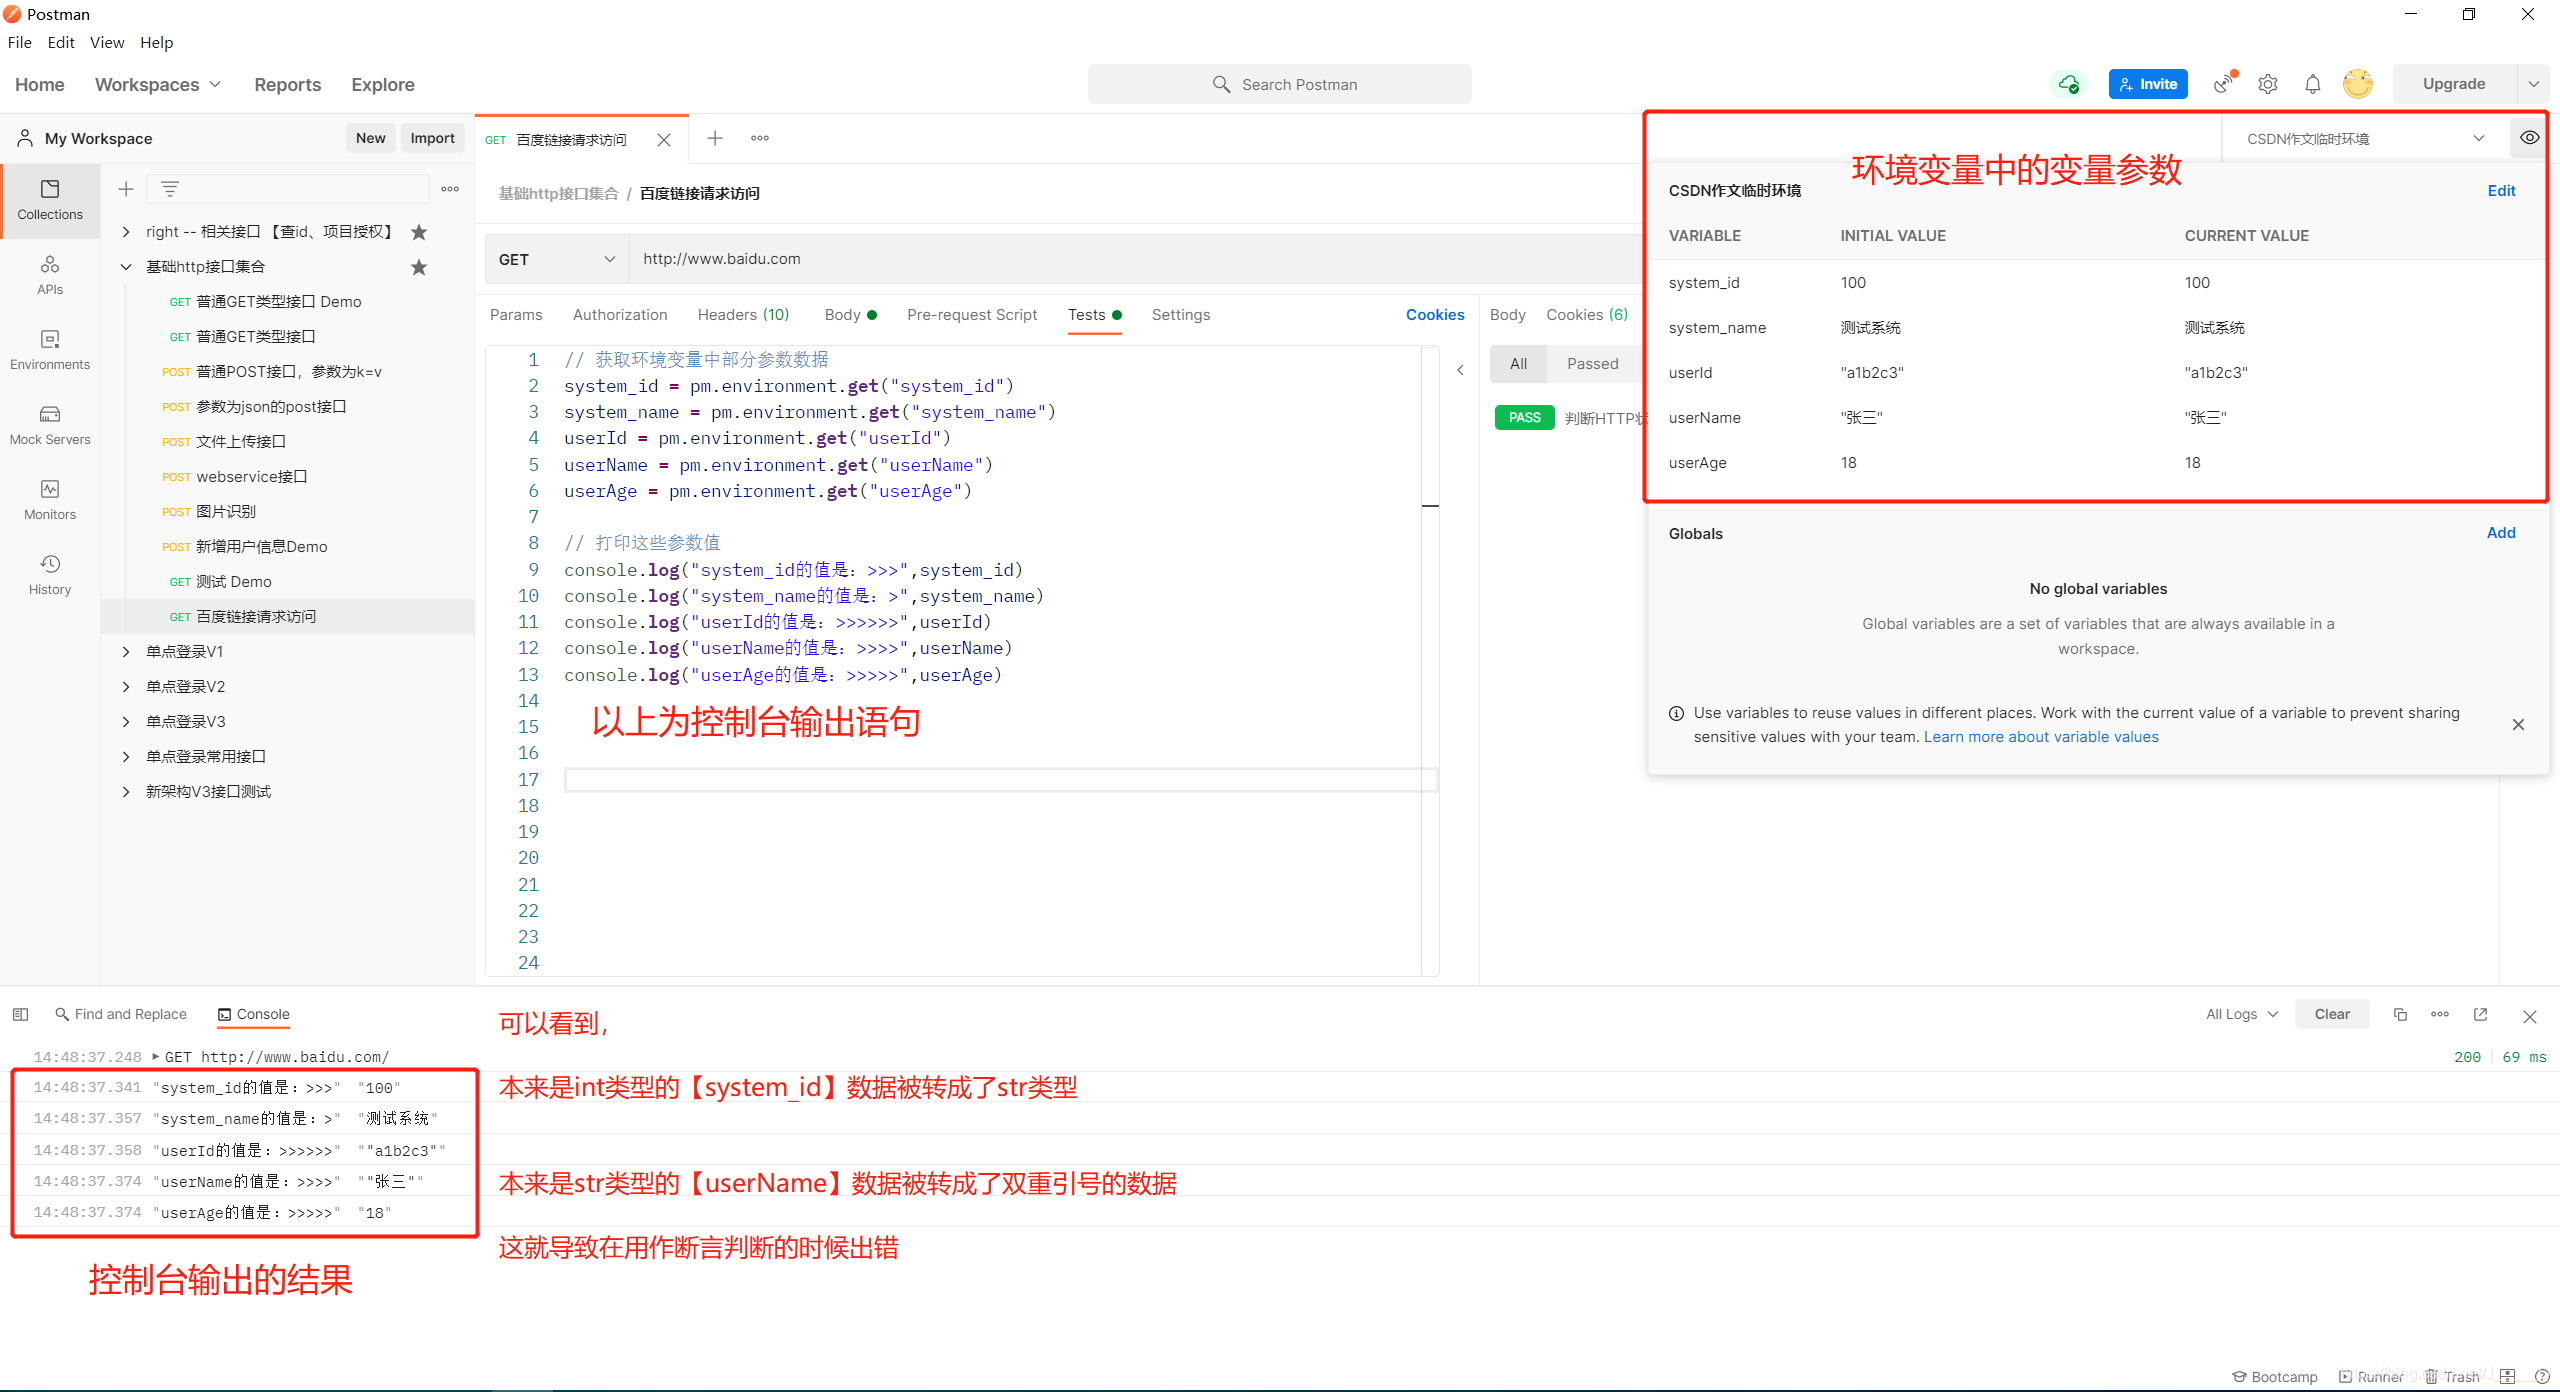The width and height of the screenshot is (2560, 1392).
Task: Open the CSDN作文临时环境 environment selector
Action: click(x=2365, y=138)
